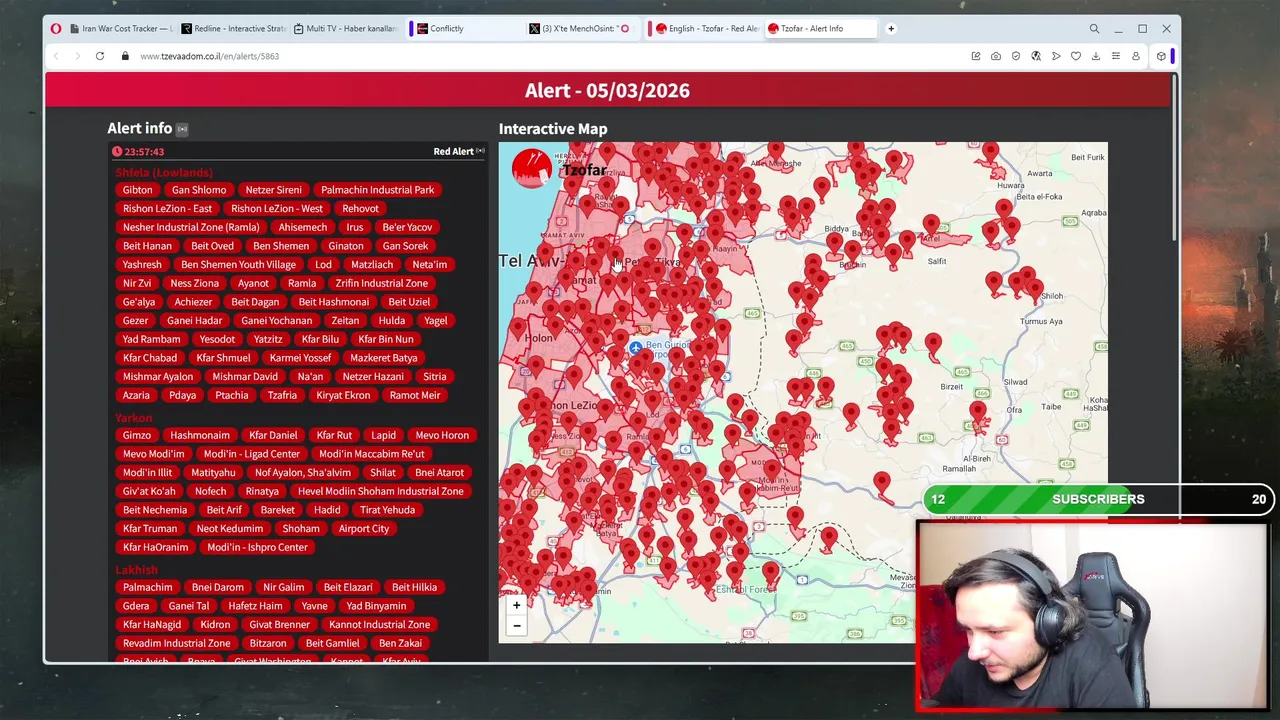Click the Ramallah label on the map
The width and height of the screenshot is (1280, 720).
coord(959,469)
